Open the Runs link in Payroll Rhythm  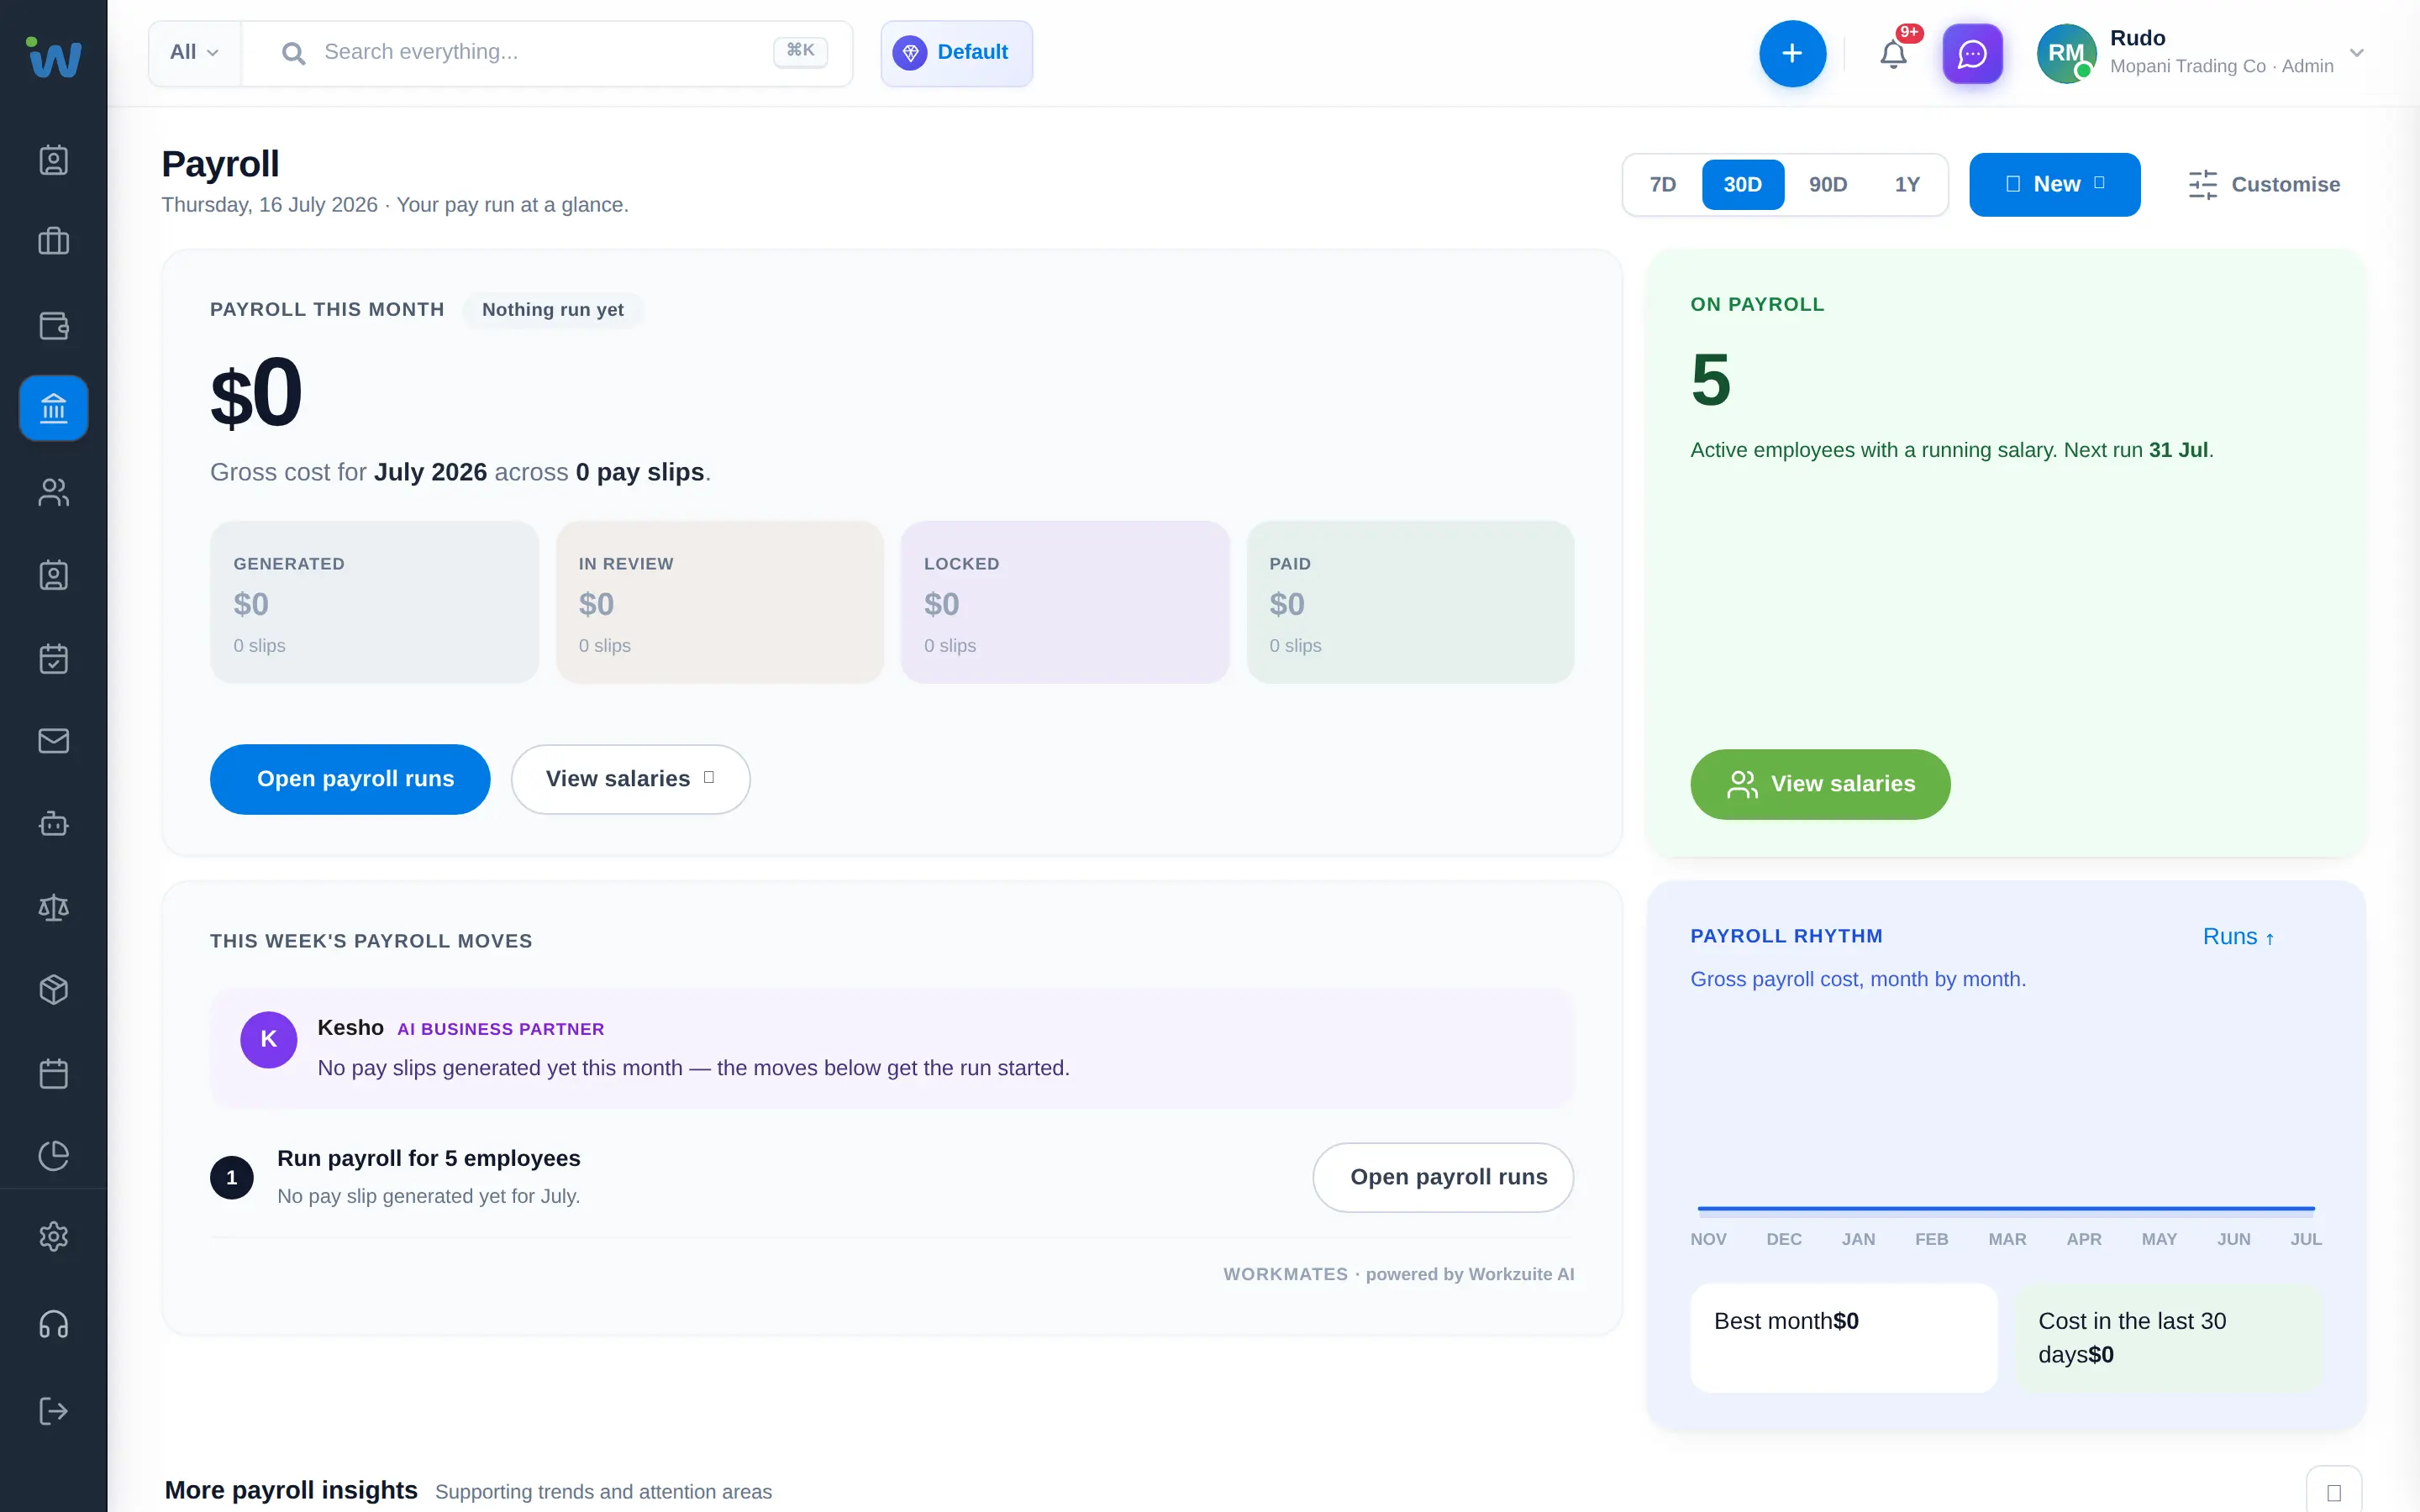(x=2238, y=937)
